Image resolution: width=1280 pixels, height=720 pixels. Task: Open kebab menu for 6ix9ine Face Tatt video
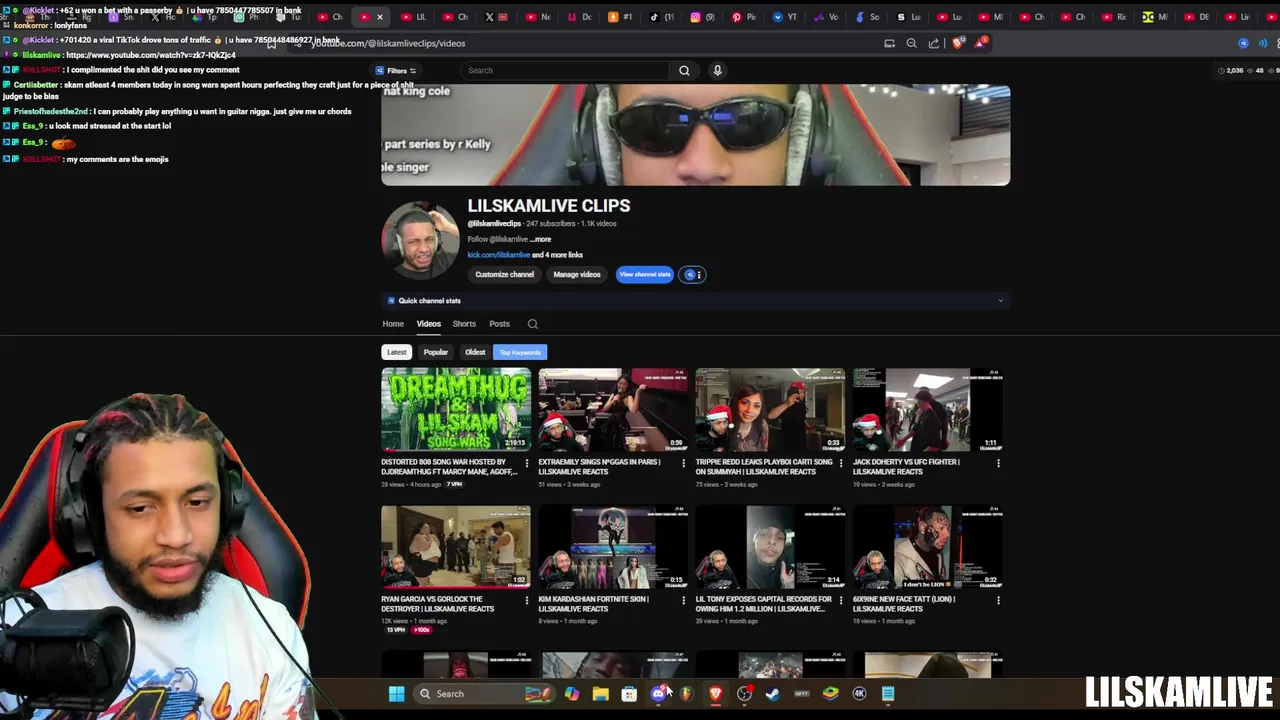click(998, 600)
